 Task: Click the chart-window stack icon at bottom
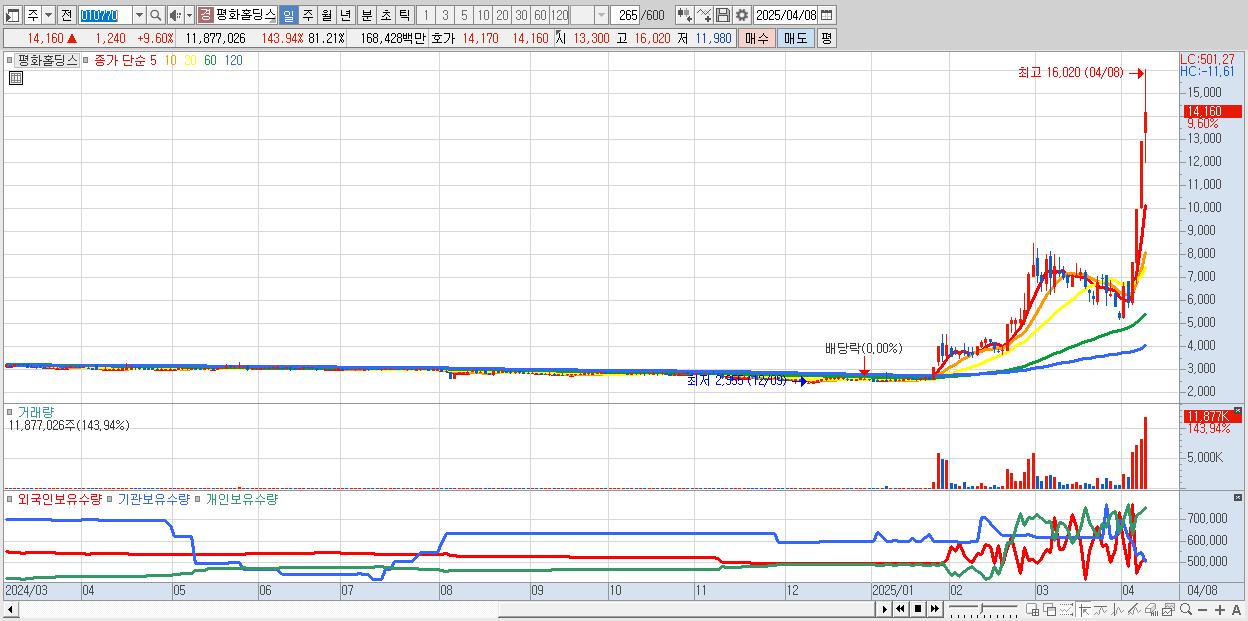tap(1169, 609)
